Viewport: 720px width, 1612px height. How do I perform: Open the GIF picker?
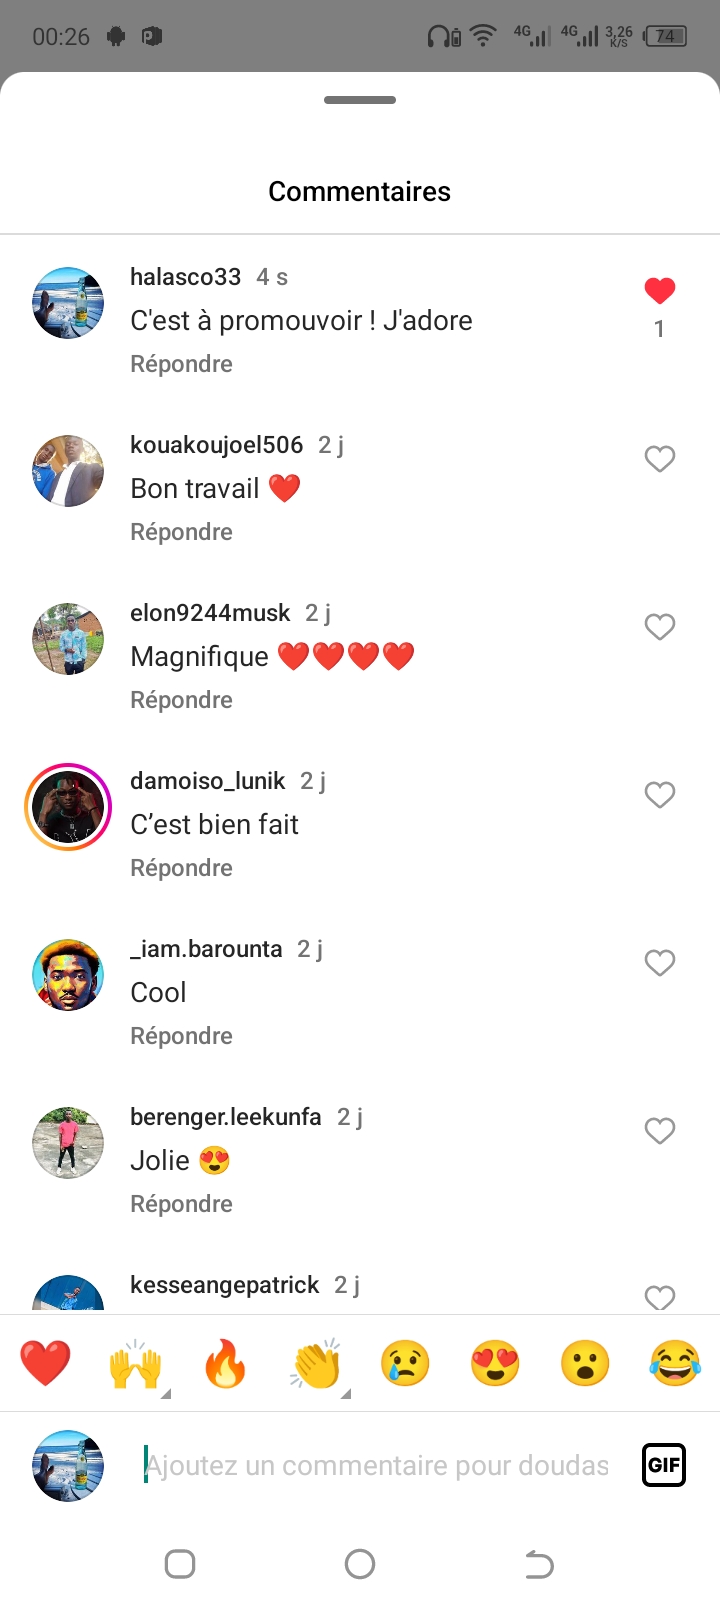pos(663,1465)
